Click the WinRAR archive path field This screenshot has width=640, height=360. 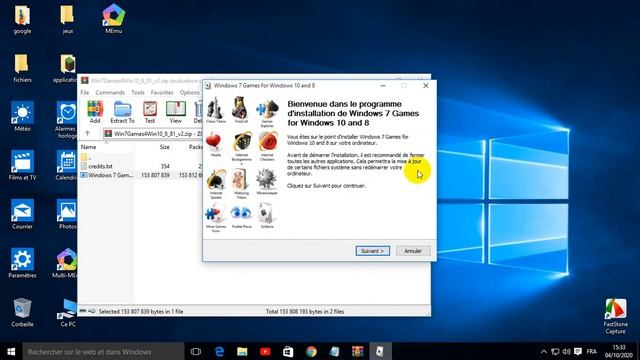[x=153, y=134]
